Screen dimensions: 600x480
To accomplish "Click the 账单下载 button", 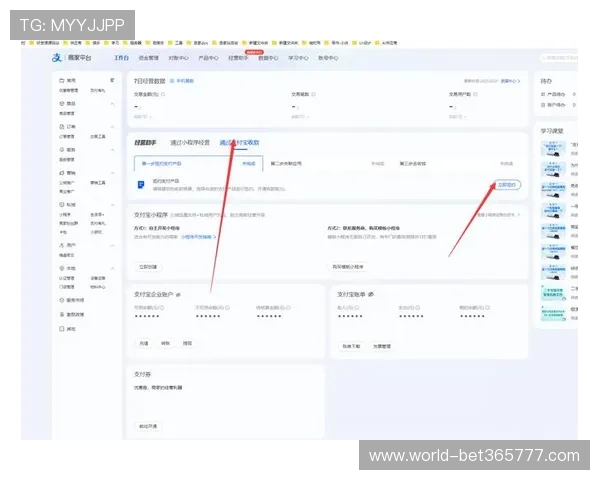I will [x=351, y=346].
